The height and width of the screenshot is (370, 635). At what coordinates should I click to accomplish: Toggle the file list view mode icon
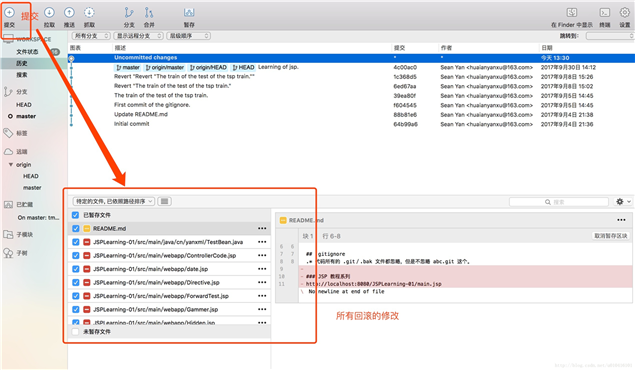click(x=164, y=201)
